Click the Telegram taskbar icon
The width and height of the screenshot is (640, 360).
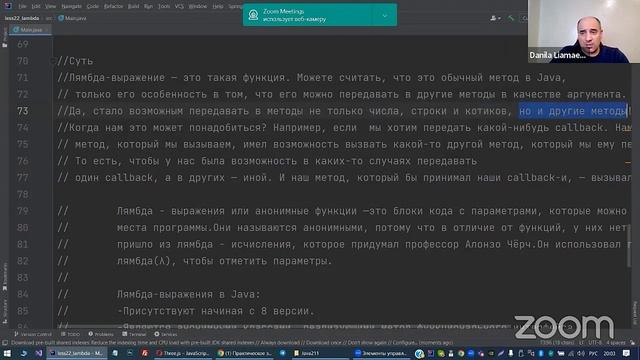pos(282,353)
